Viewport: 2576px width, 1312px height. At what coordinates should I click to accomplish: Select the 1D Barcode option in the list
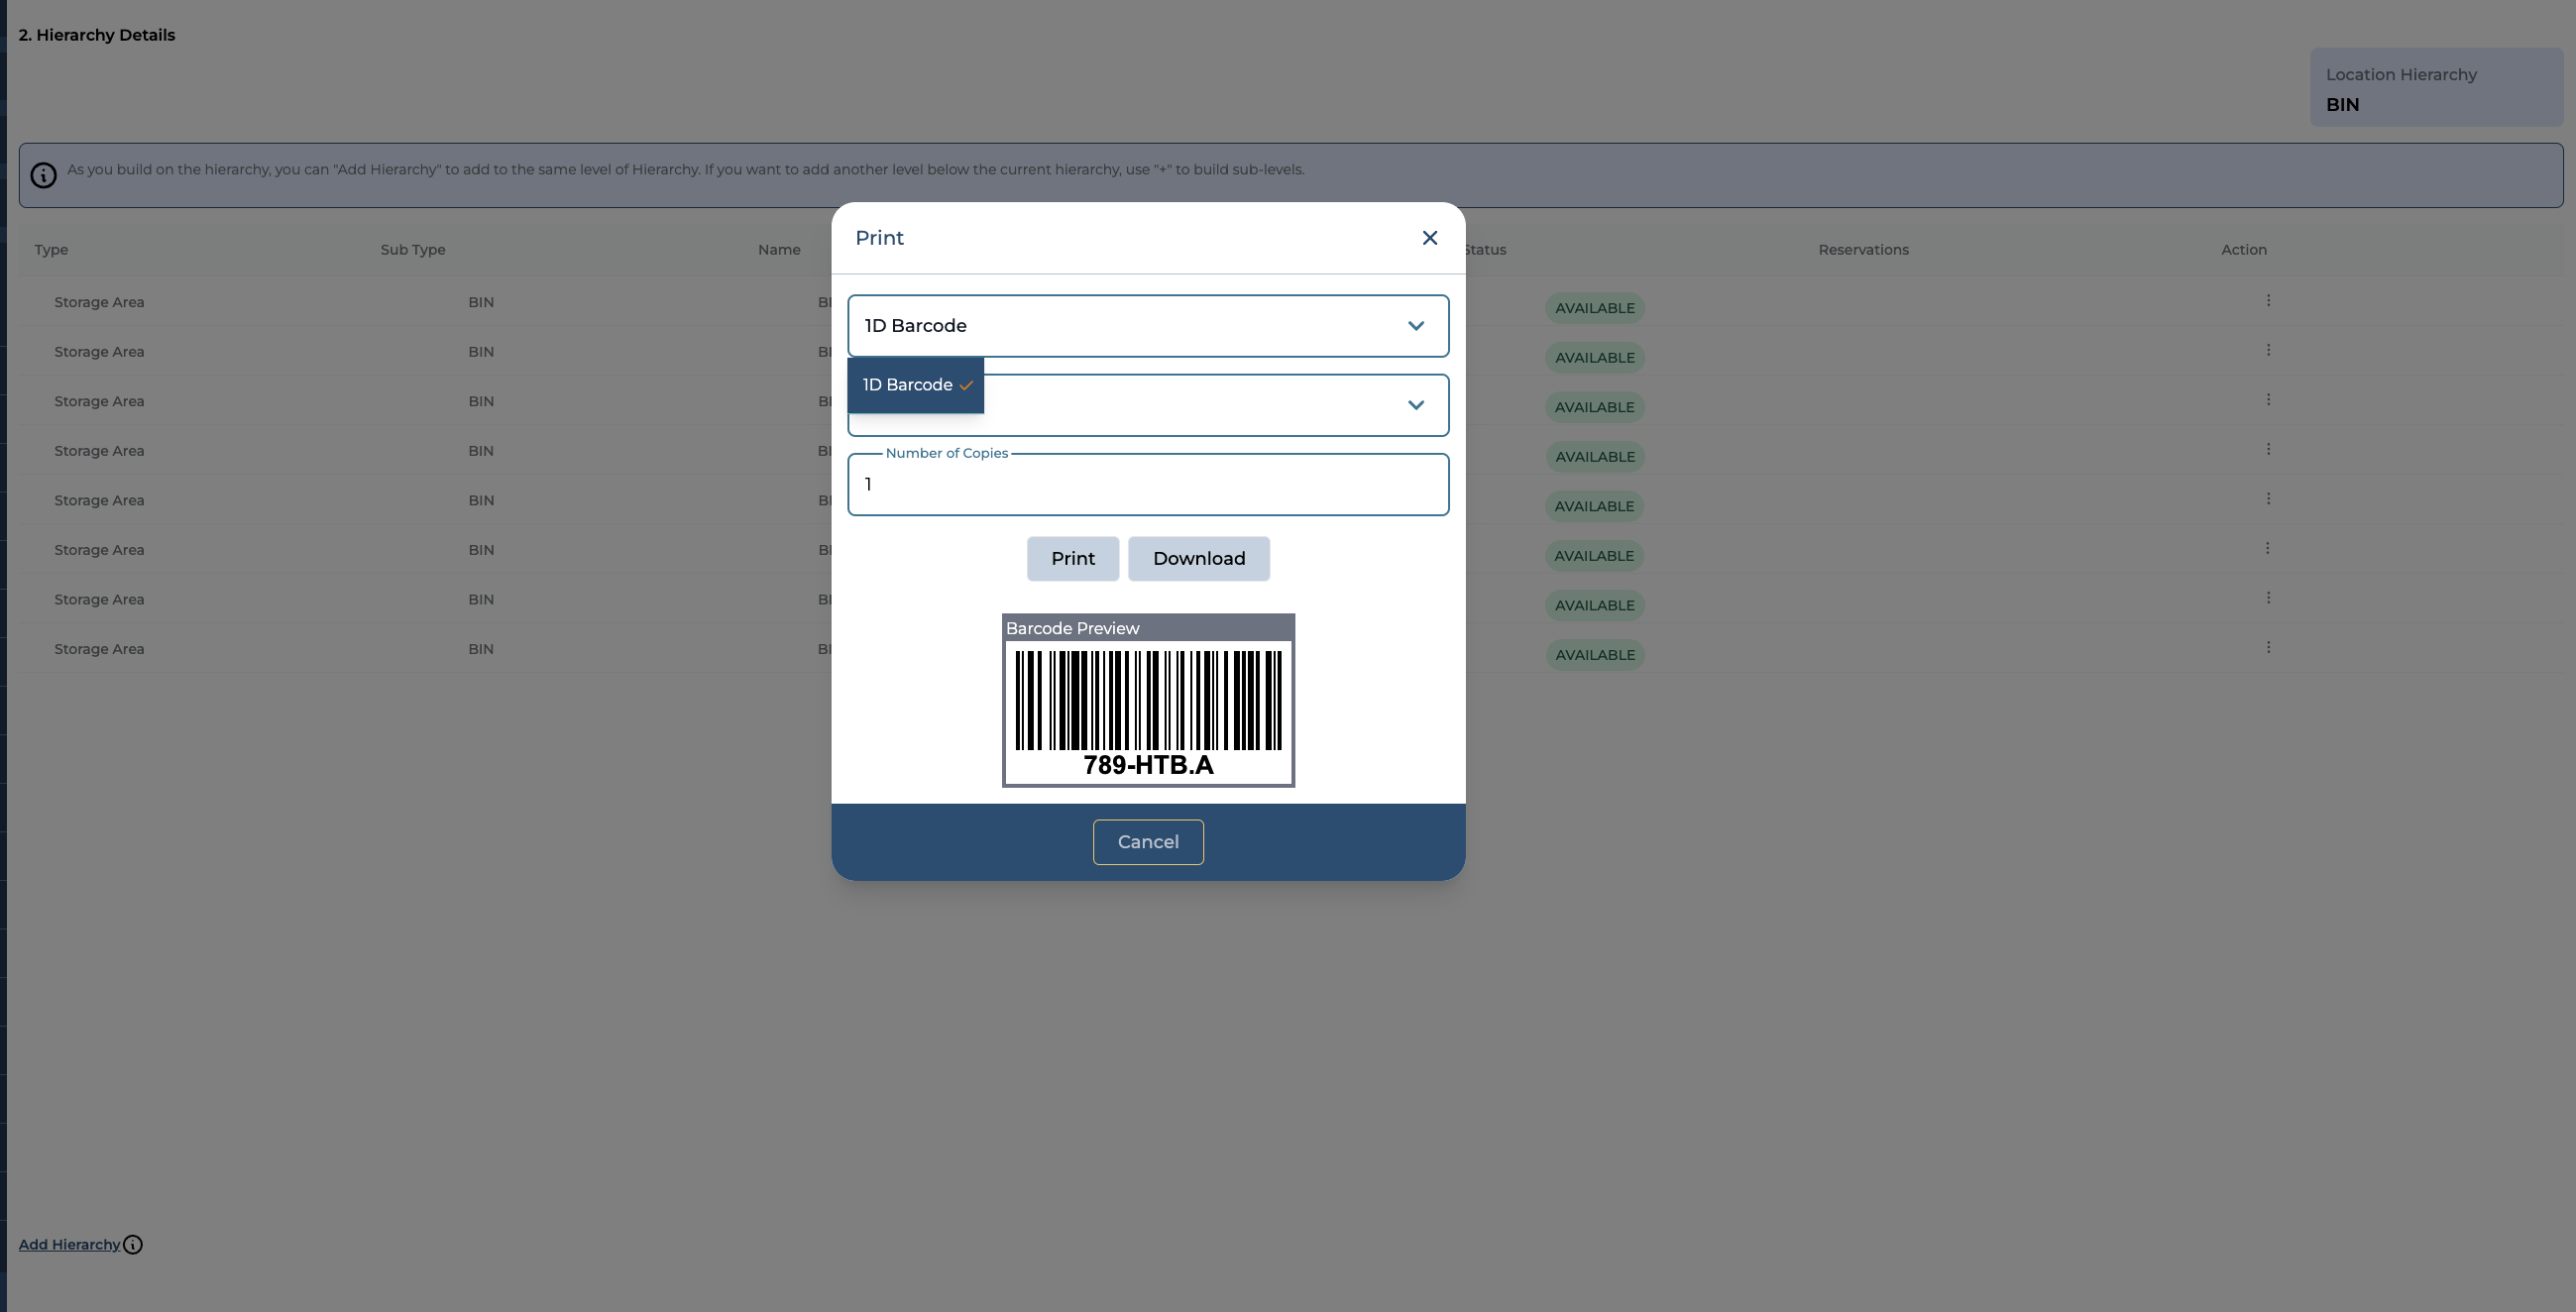click(x=914, y=385)
